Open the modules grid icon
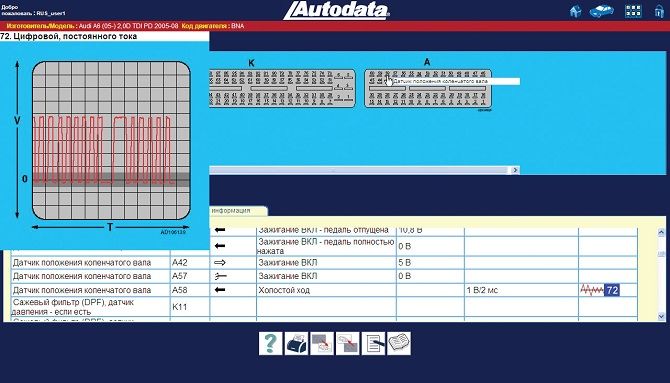Image resolution: width=670 pixels, height=383 pixels. (x=633, y=11)
